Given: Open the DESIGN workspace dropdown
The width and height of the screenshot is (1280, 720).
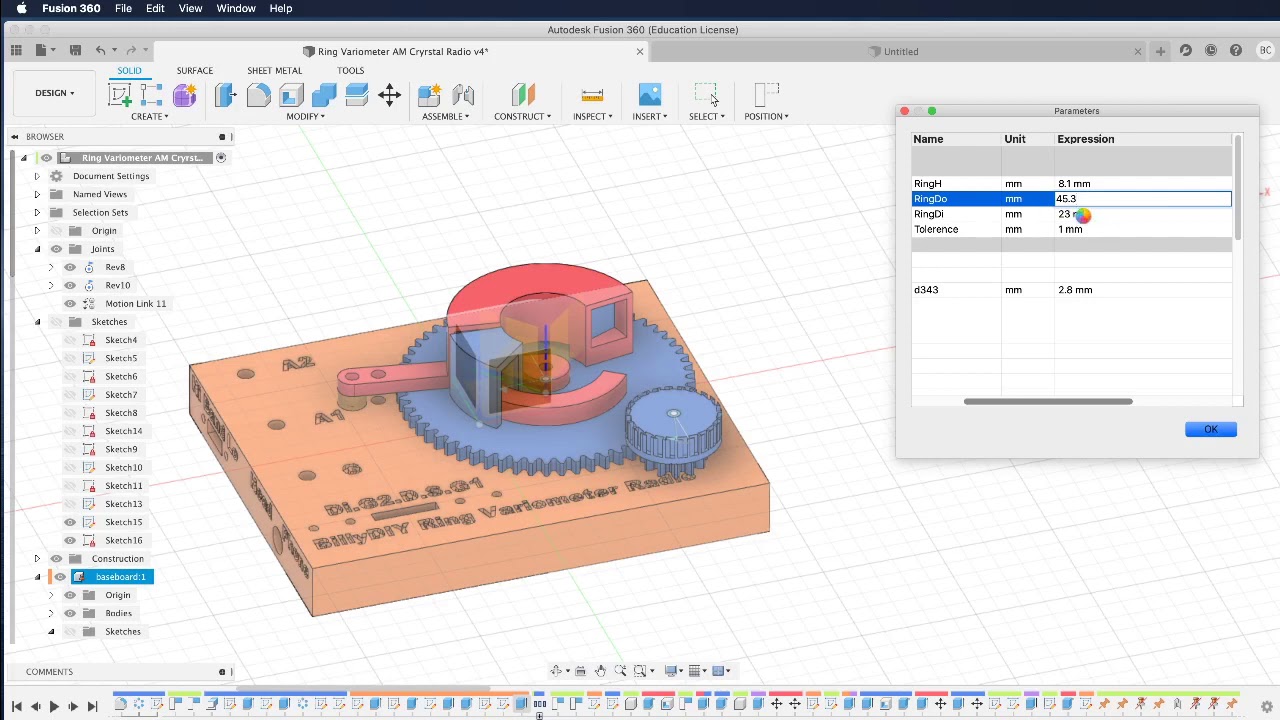Looking at the screenshot, I should pos(54,93).
